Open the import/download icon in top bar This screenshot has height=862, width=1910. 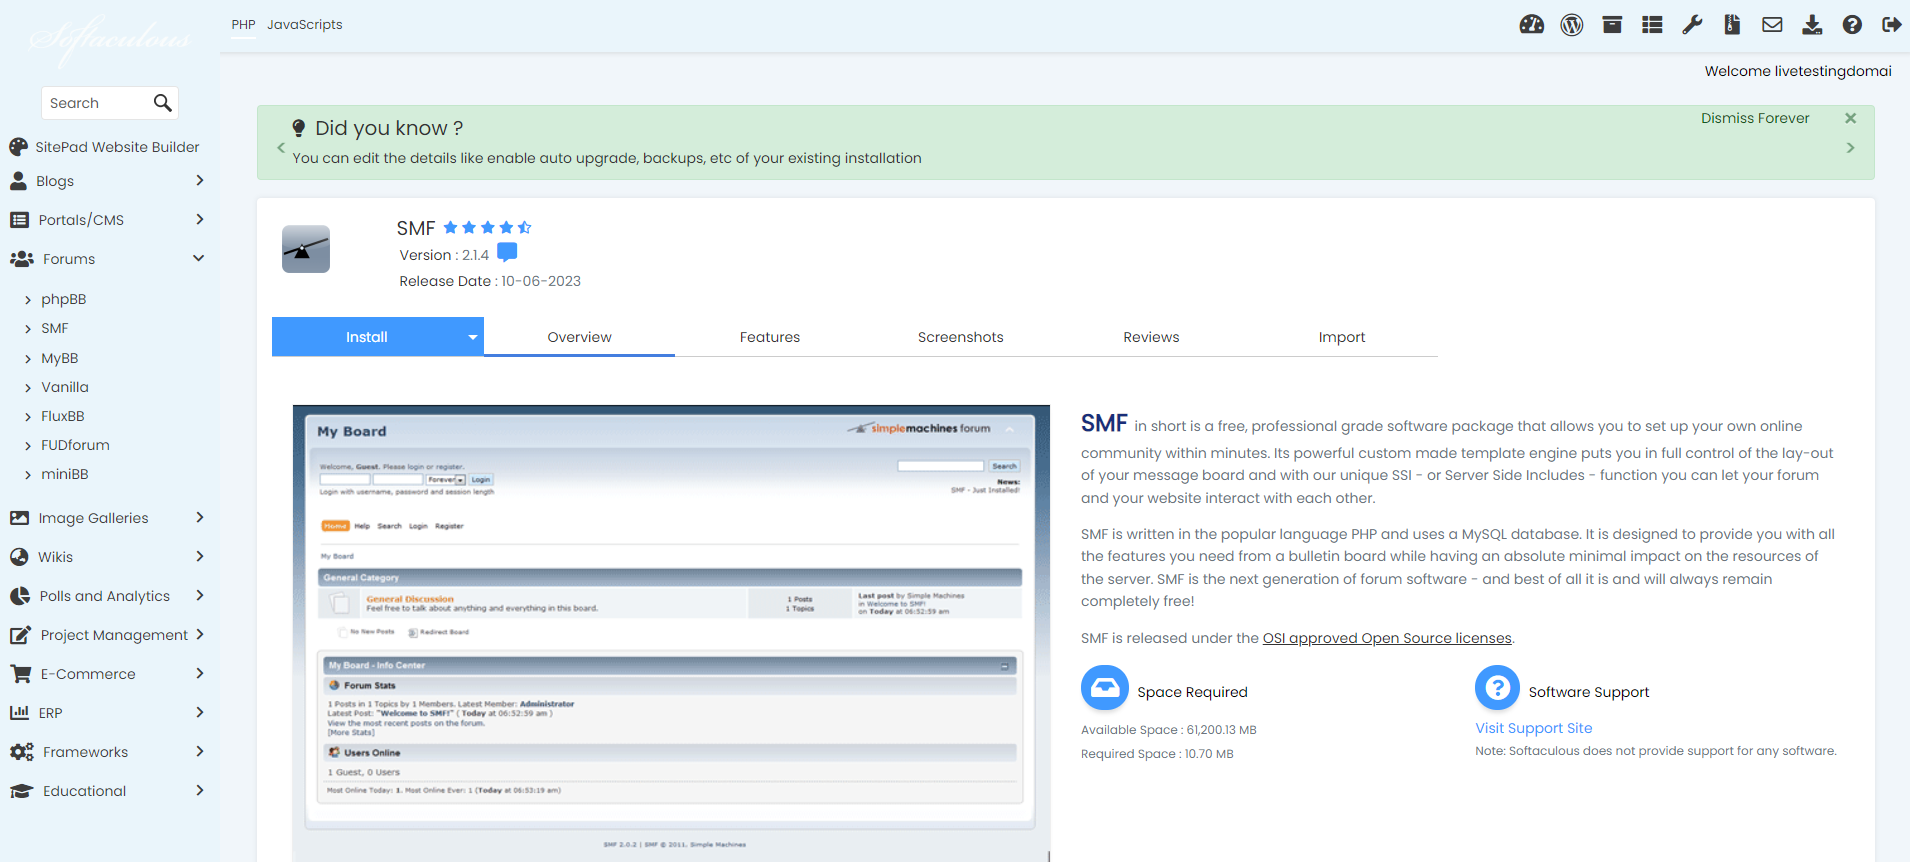1812,25
